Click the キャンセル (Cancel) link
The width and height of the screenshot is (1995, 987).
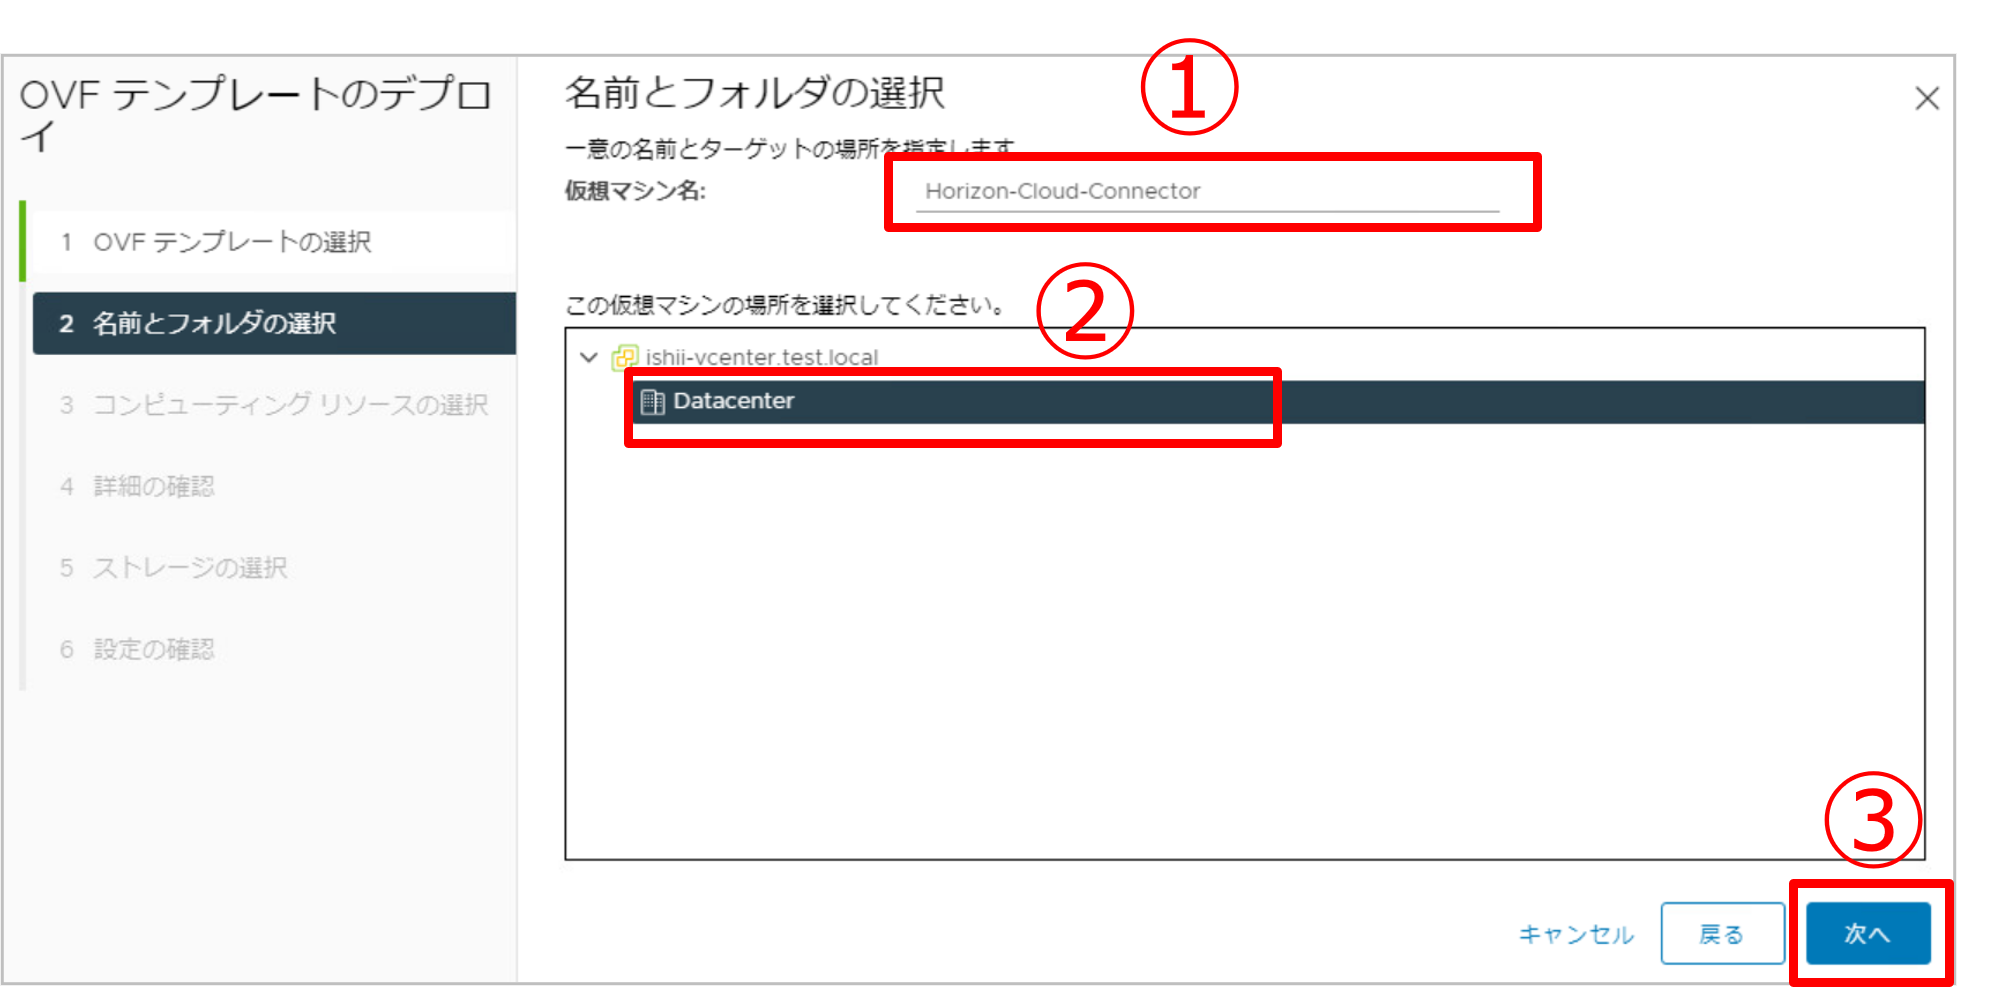[x=1576, y=934]
